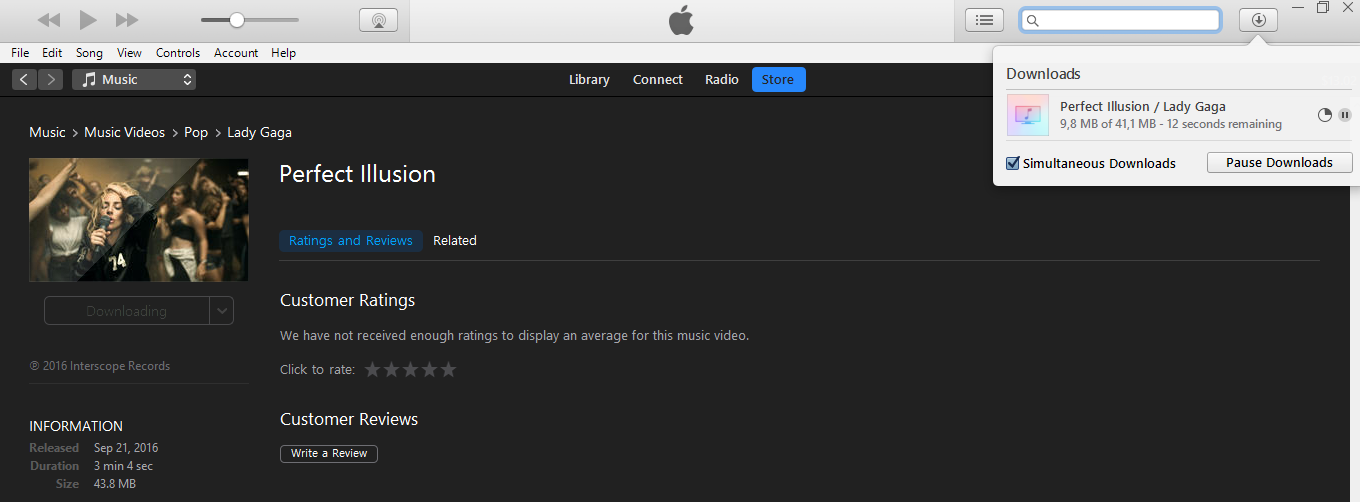Click the 2016 Interscope Records copyright text
Image resolution: width=1360 pixels, height=502 pixels.
click(100, 366)
